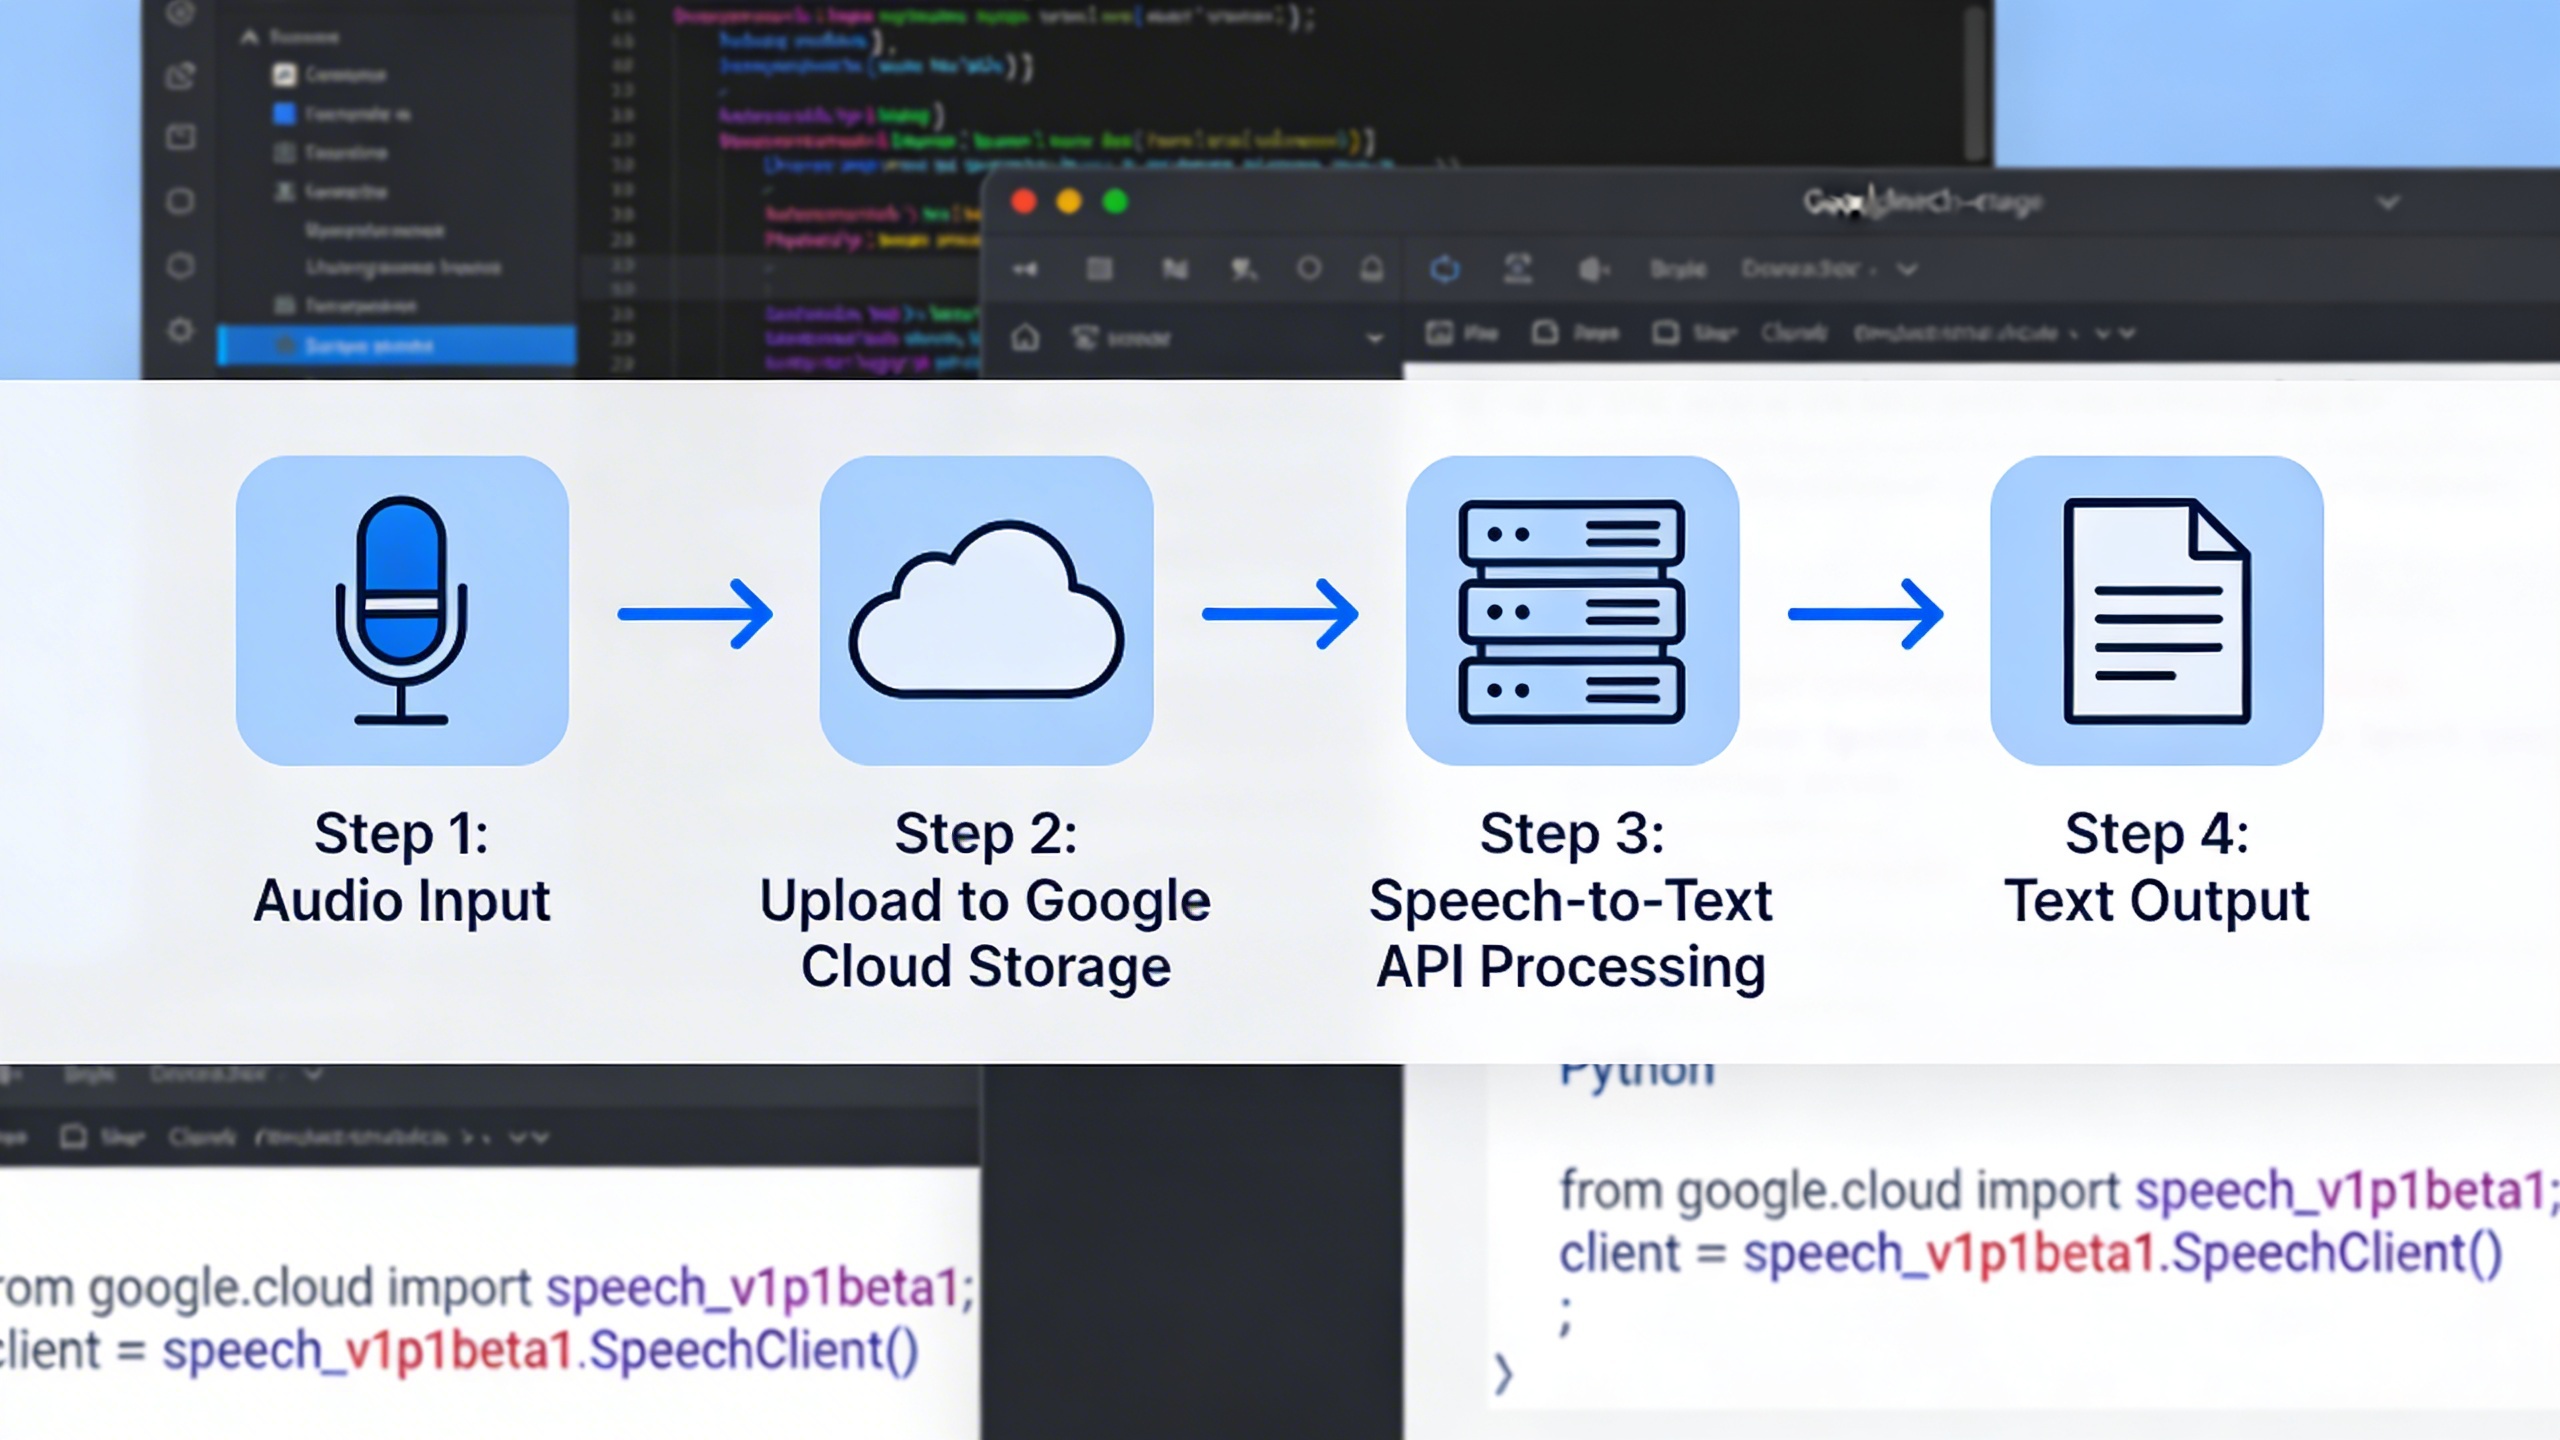
Task: Expand the chevron beside the home row label
Action: pos(1375,339)
